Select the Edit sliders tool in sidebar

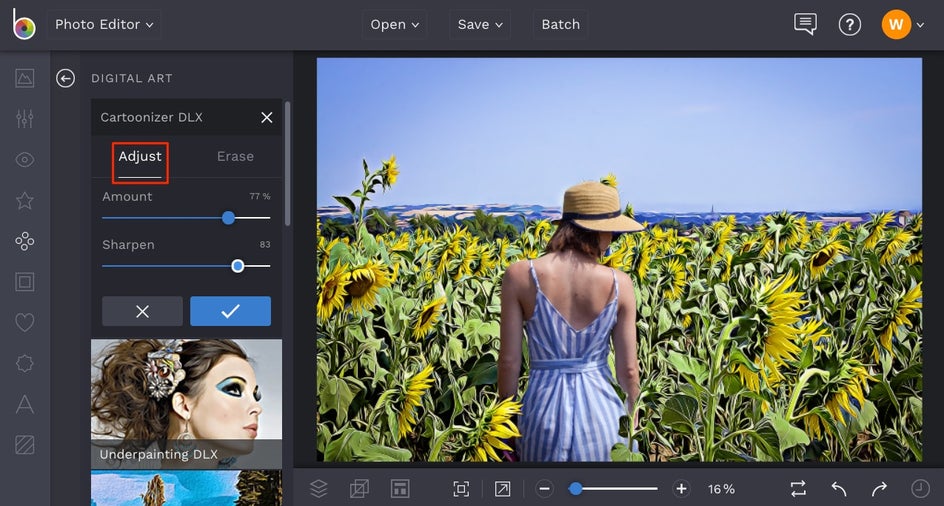(x=25, y=119)
